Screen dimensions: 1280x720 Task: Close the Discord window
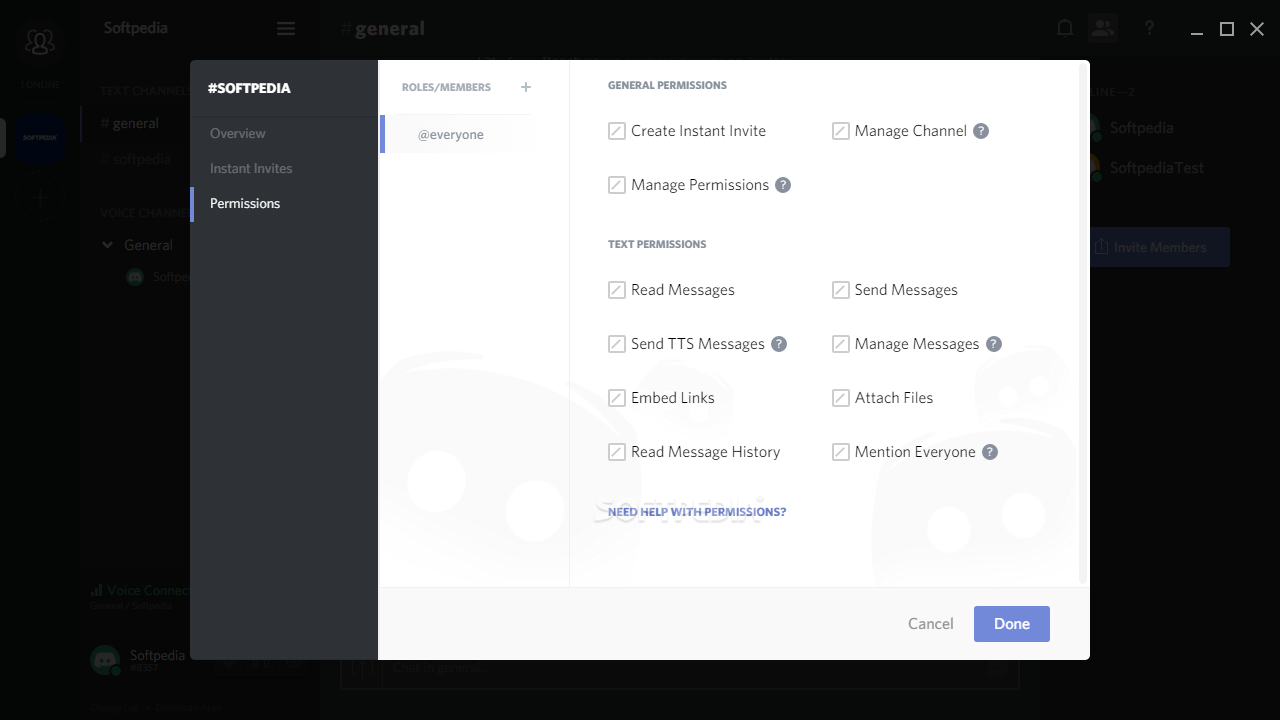(1257, 30)
